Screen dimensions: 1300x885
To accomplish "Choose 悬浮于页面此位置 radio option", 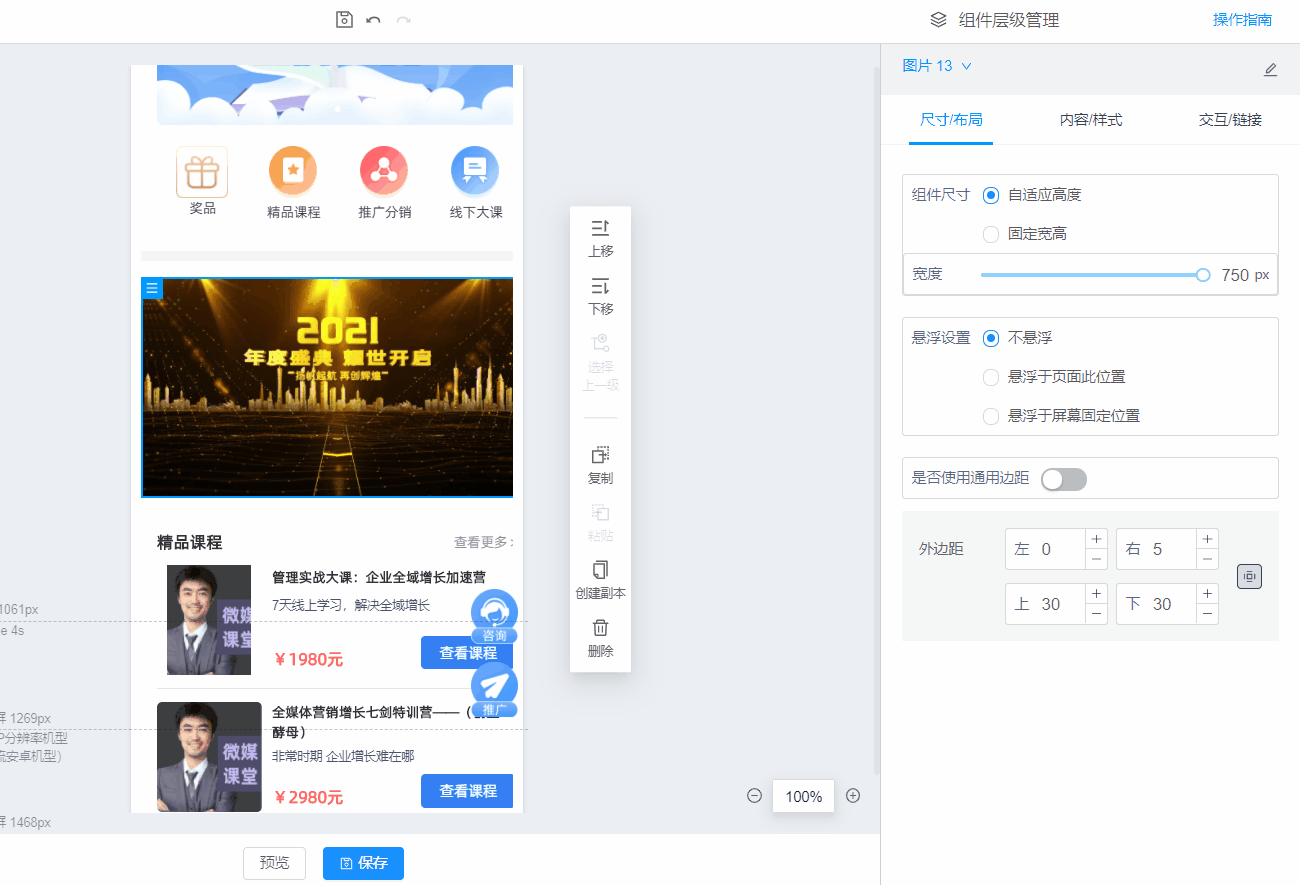I will 991,377.
